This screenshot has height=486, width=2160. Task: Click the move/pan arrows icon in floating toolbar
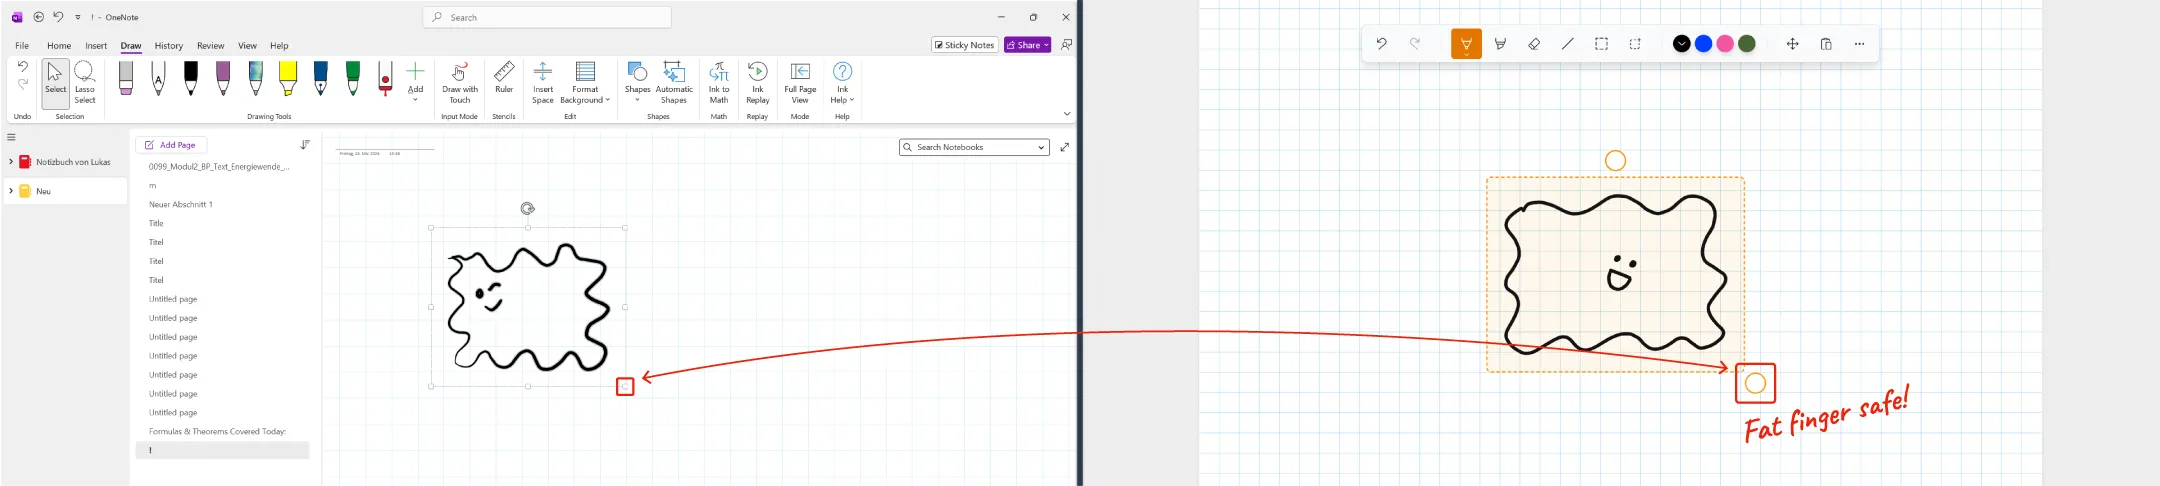pyautogui.click(x=1792, y=44)
